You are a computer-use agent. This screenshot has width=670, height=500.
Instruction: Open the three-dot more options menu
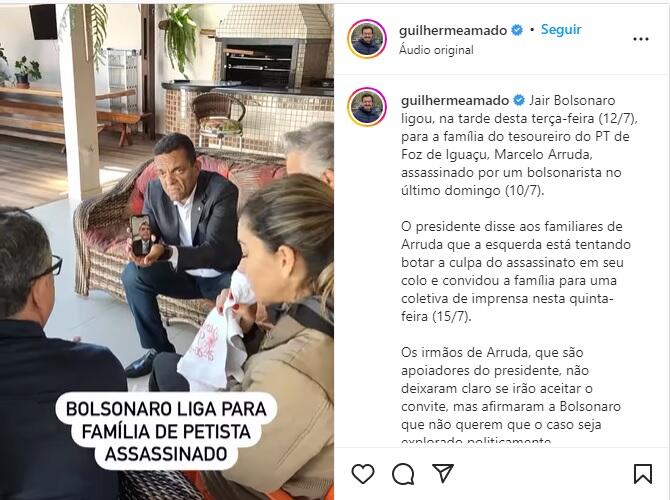pyautogui.click(x=641, y=39)
